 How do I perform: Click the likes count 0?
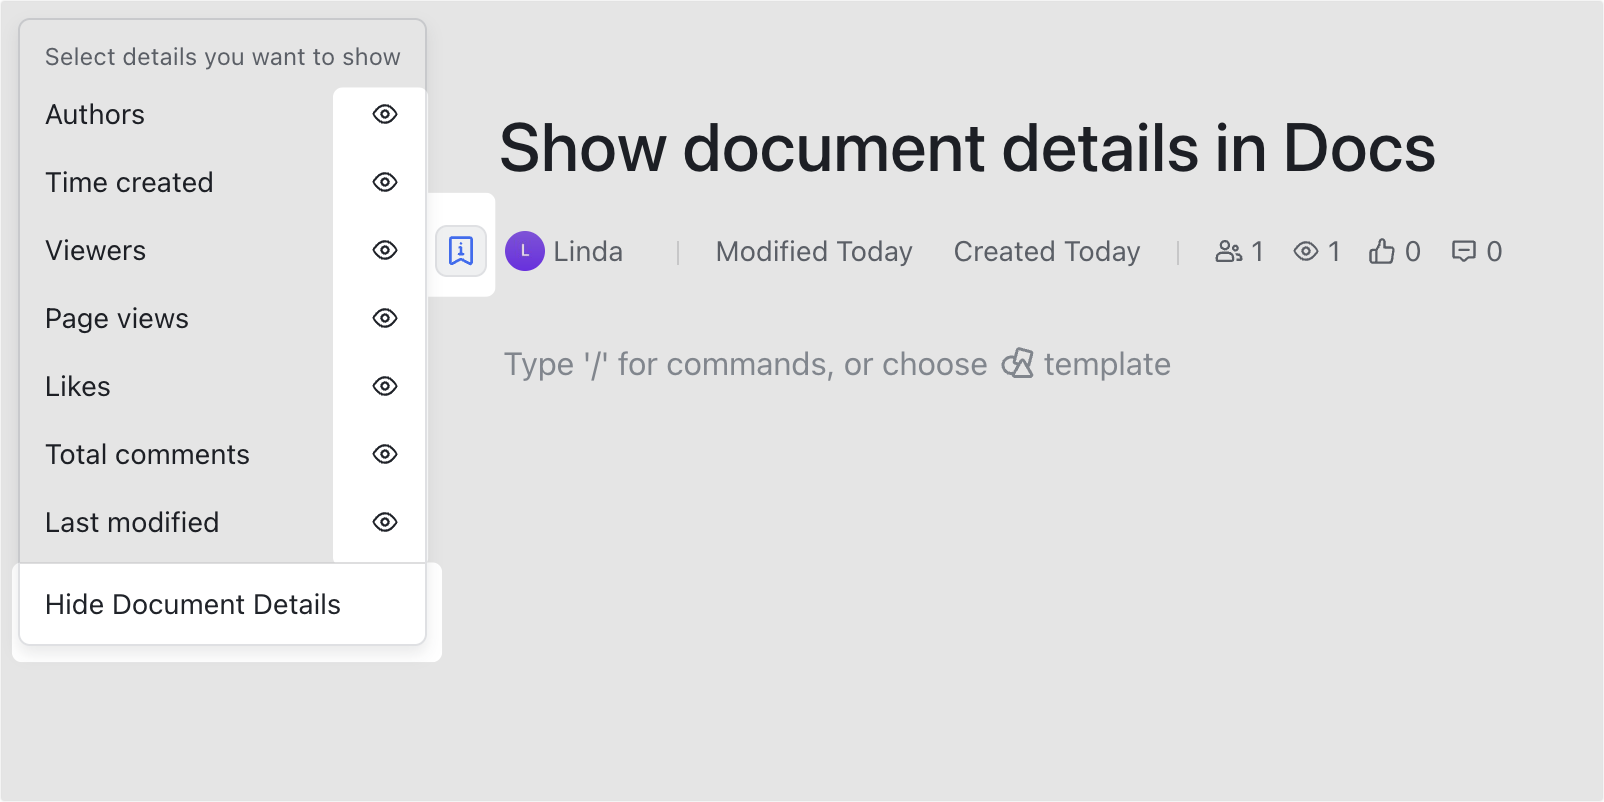[1412, 251]
